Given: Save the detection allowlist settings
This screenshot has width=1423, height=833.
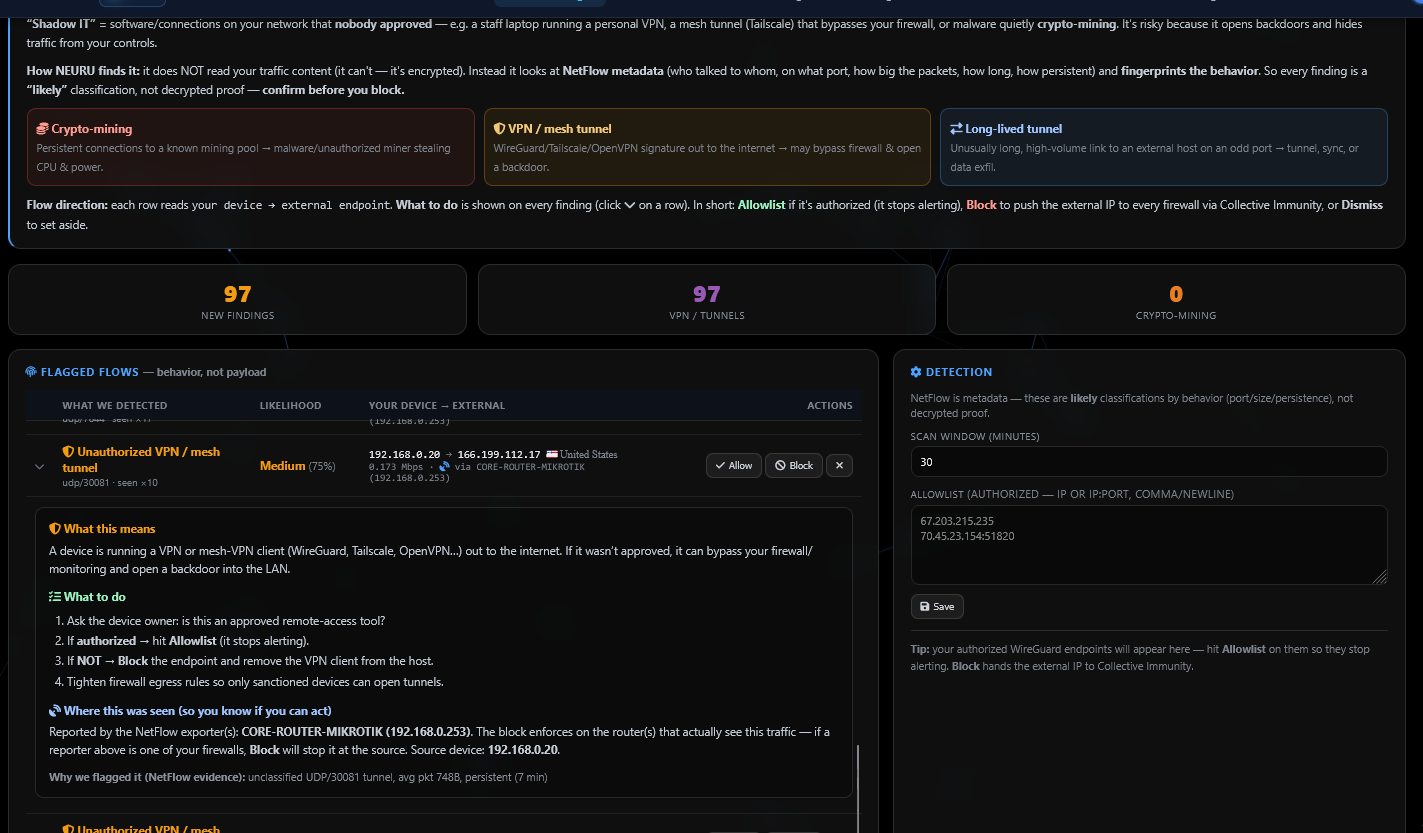Looking at the screenshot, I should point(937,606).
